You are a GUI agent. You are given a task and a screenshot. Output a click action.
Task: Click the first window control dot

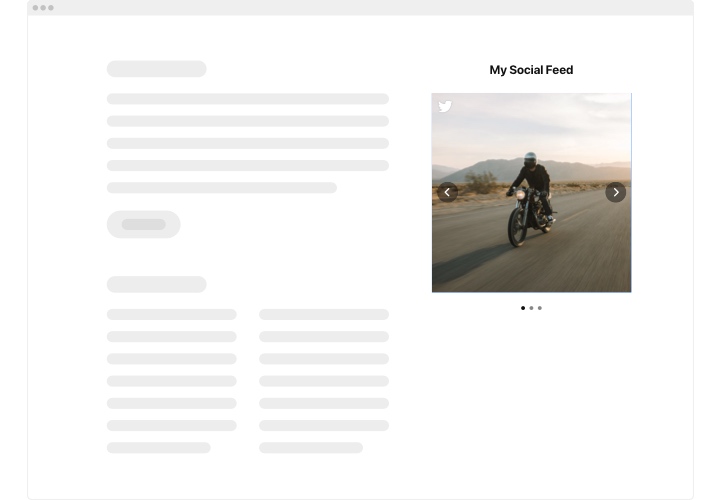pyautogui.click(x=35, y=8)
